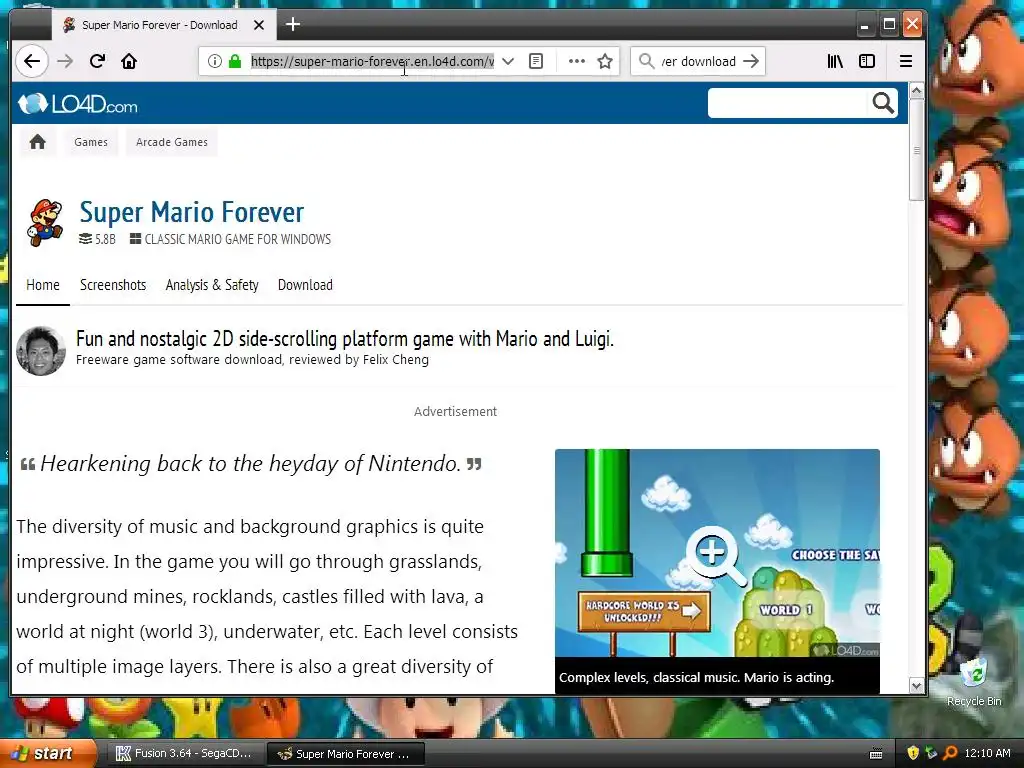This screenshot has height=768, width=1024.
Task: Click the security shield tray icon
Action: point(913,754)
